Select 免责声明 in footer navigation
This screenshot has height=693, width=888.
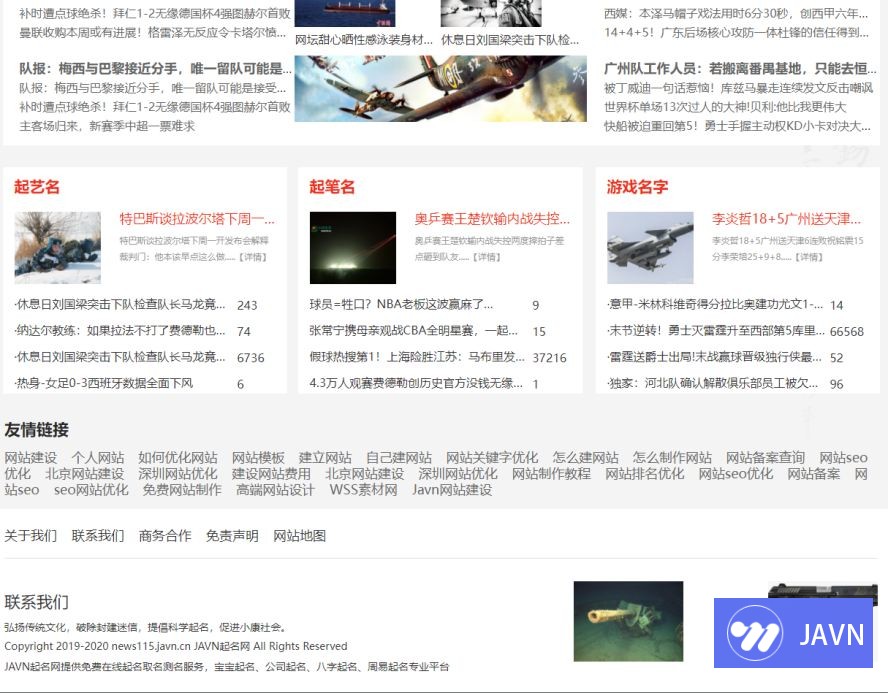(x=232, y=536)
